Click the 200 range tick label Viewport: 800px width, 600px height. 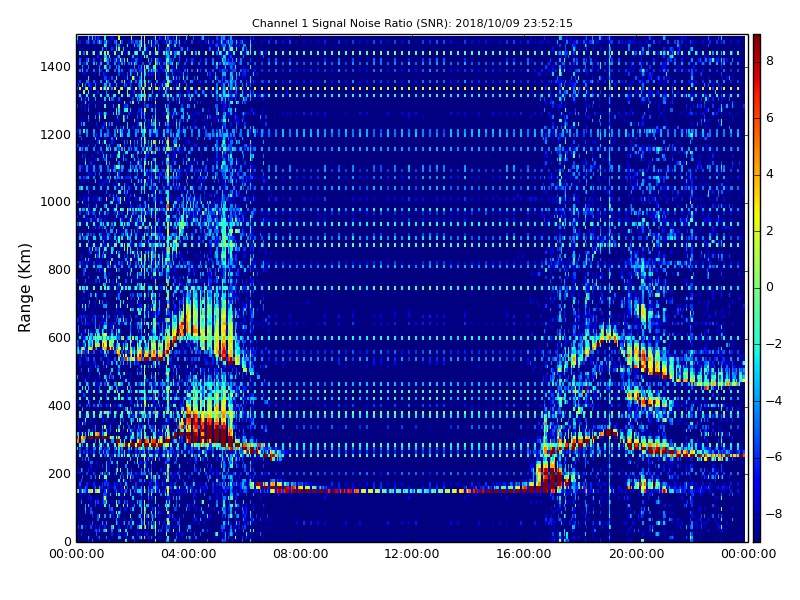59,473
